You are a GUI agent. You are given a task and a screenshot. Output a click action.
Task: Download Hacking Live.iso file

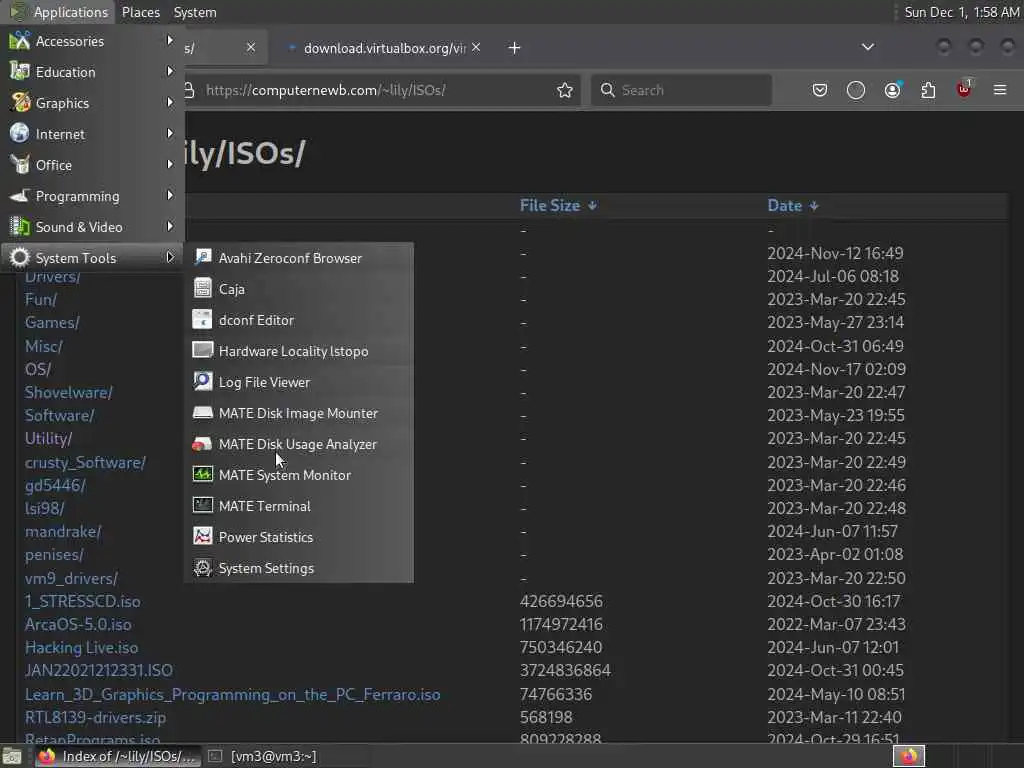click(82, 647)
